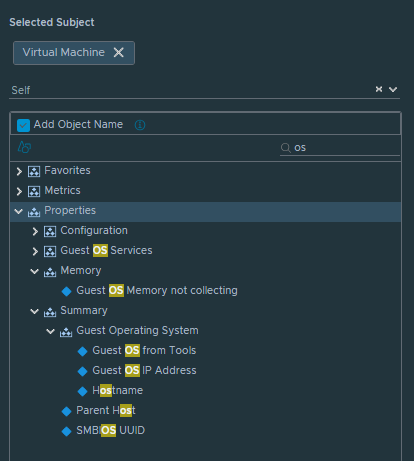Select the SMBIOS UUID property
Viewport: 414px width, 461px height.
[110, 430]
